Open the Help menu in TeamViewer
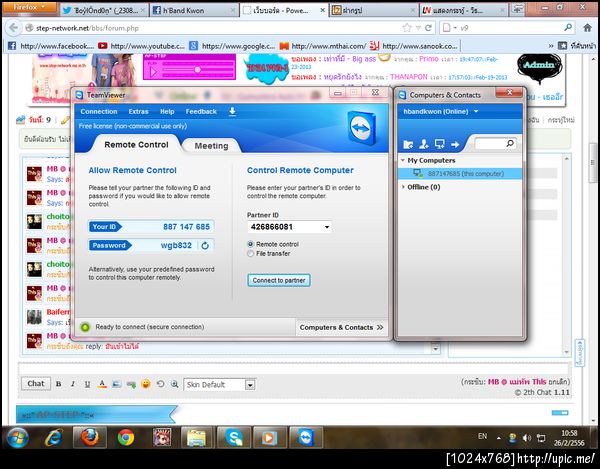Screen dimensions: 600x469 coord(167,112)
